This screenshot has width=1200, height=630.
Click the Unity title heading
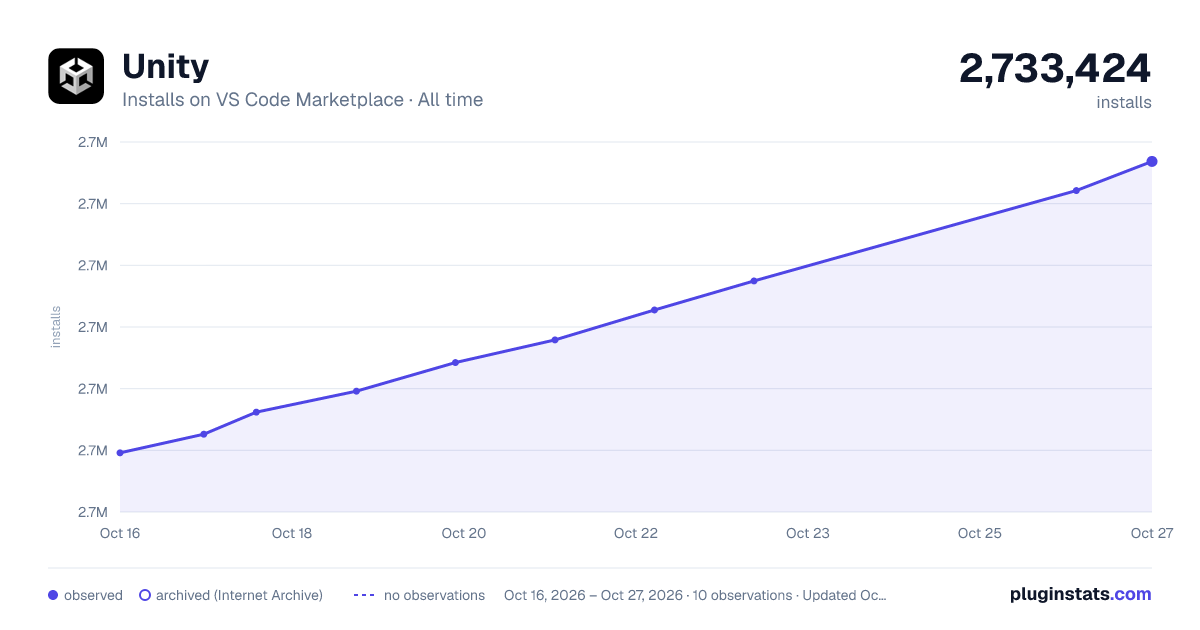tap(165, 67)
